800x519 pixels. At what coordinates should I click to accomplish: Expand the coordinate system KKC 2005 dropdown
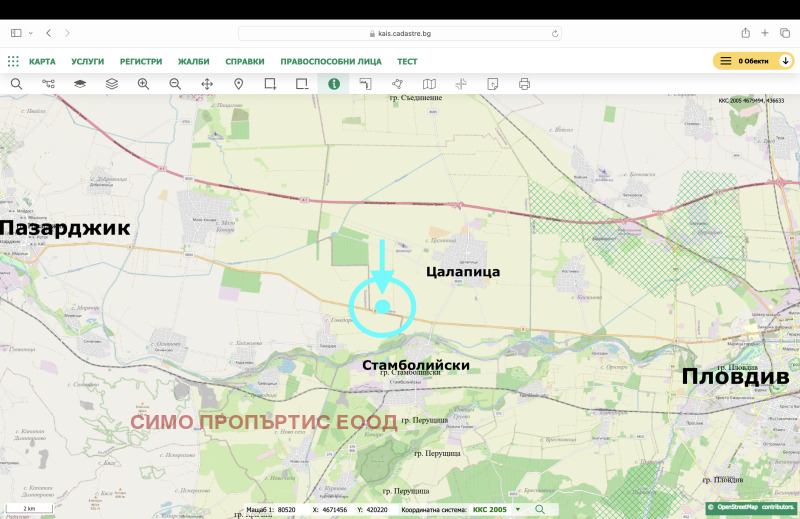tap(517, 509)
